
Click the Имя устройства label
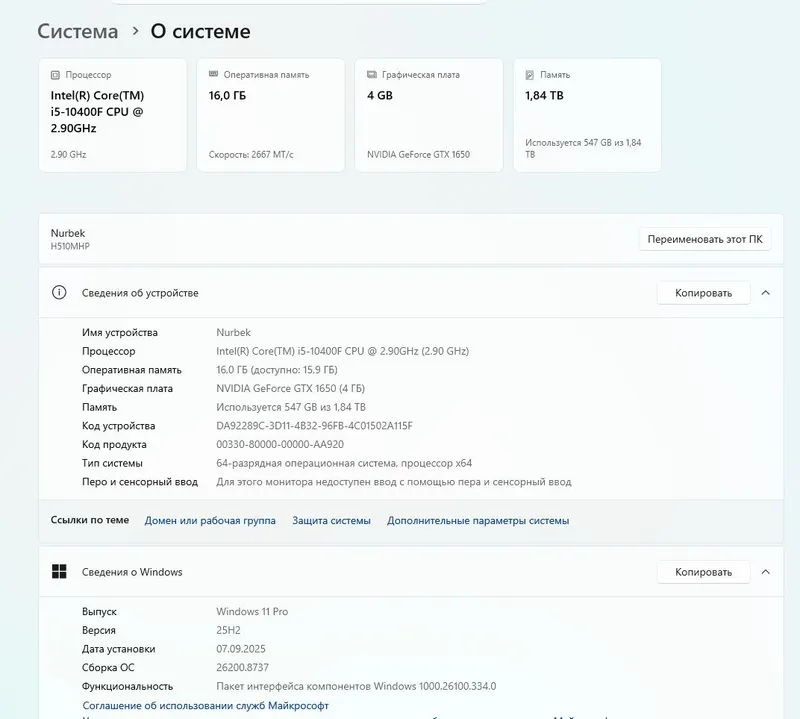[120, 332]
